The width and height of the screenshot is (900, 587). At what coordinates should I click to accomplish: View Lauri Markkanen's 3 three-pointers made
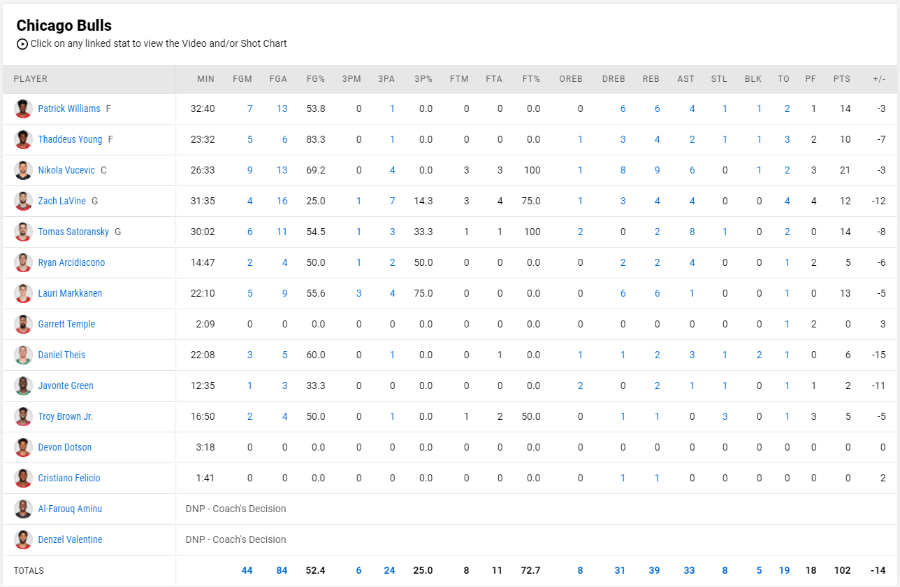point(359,293)
